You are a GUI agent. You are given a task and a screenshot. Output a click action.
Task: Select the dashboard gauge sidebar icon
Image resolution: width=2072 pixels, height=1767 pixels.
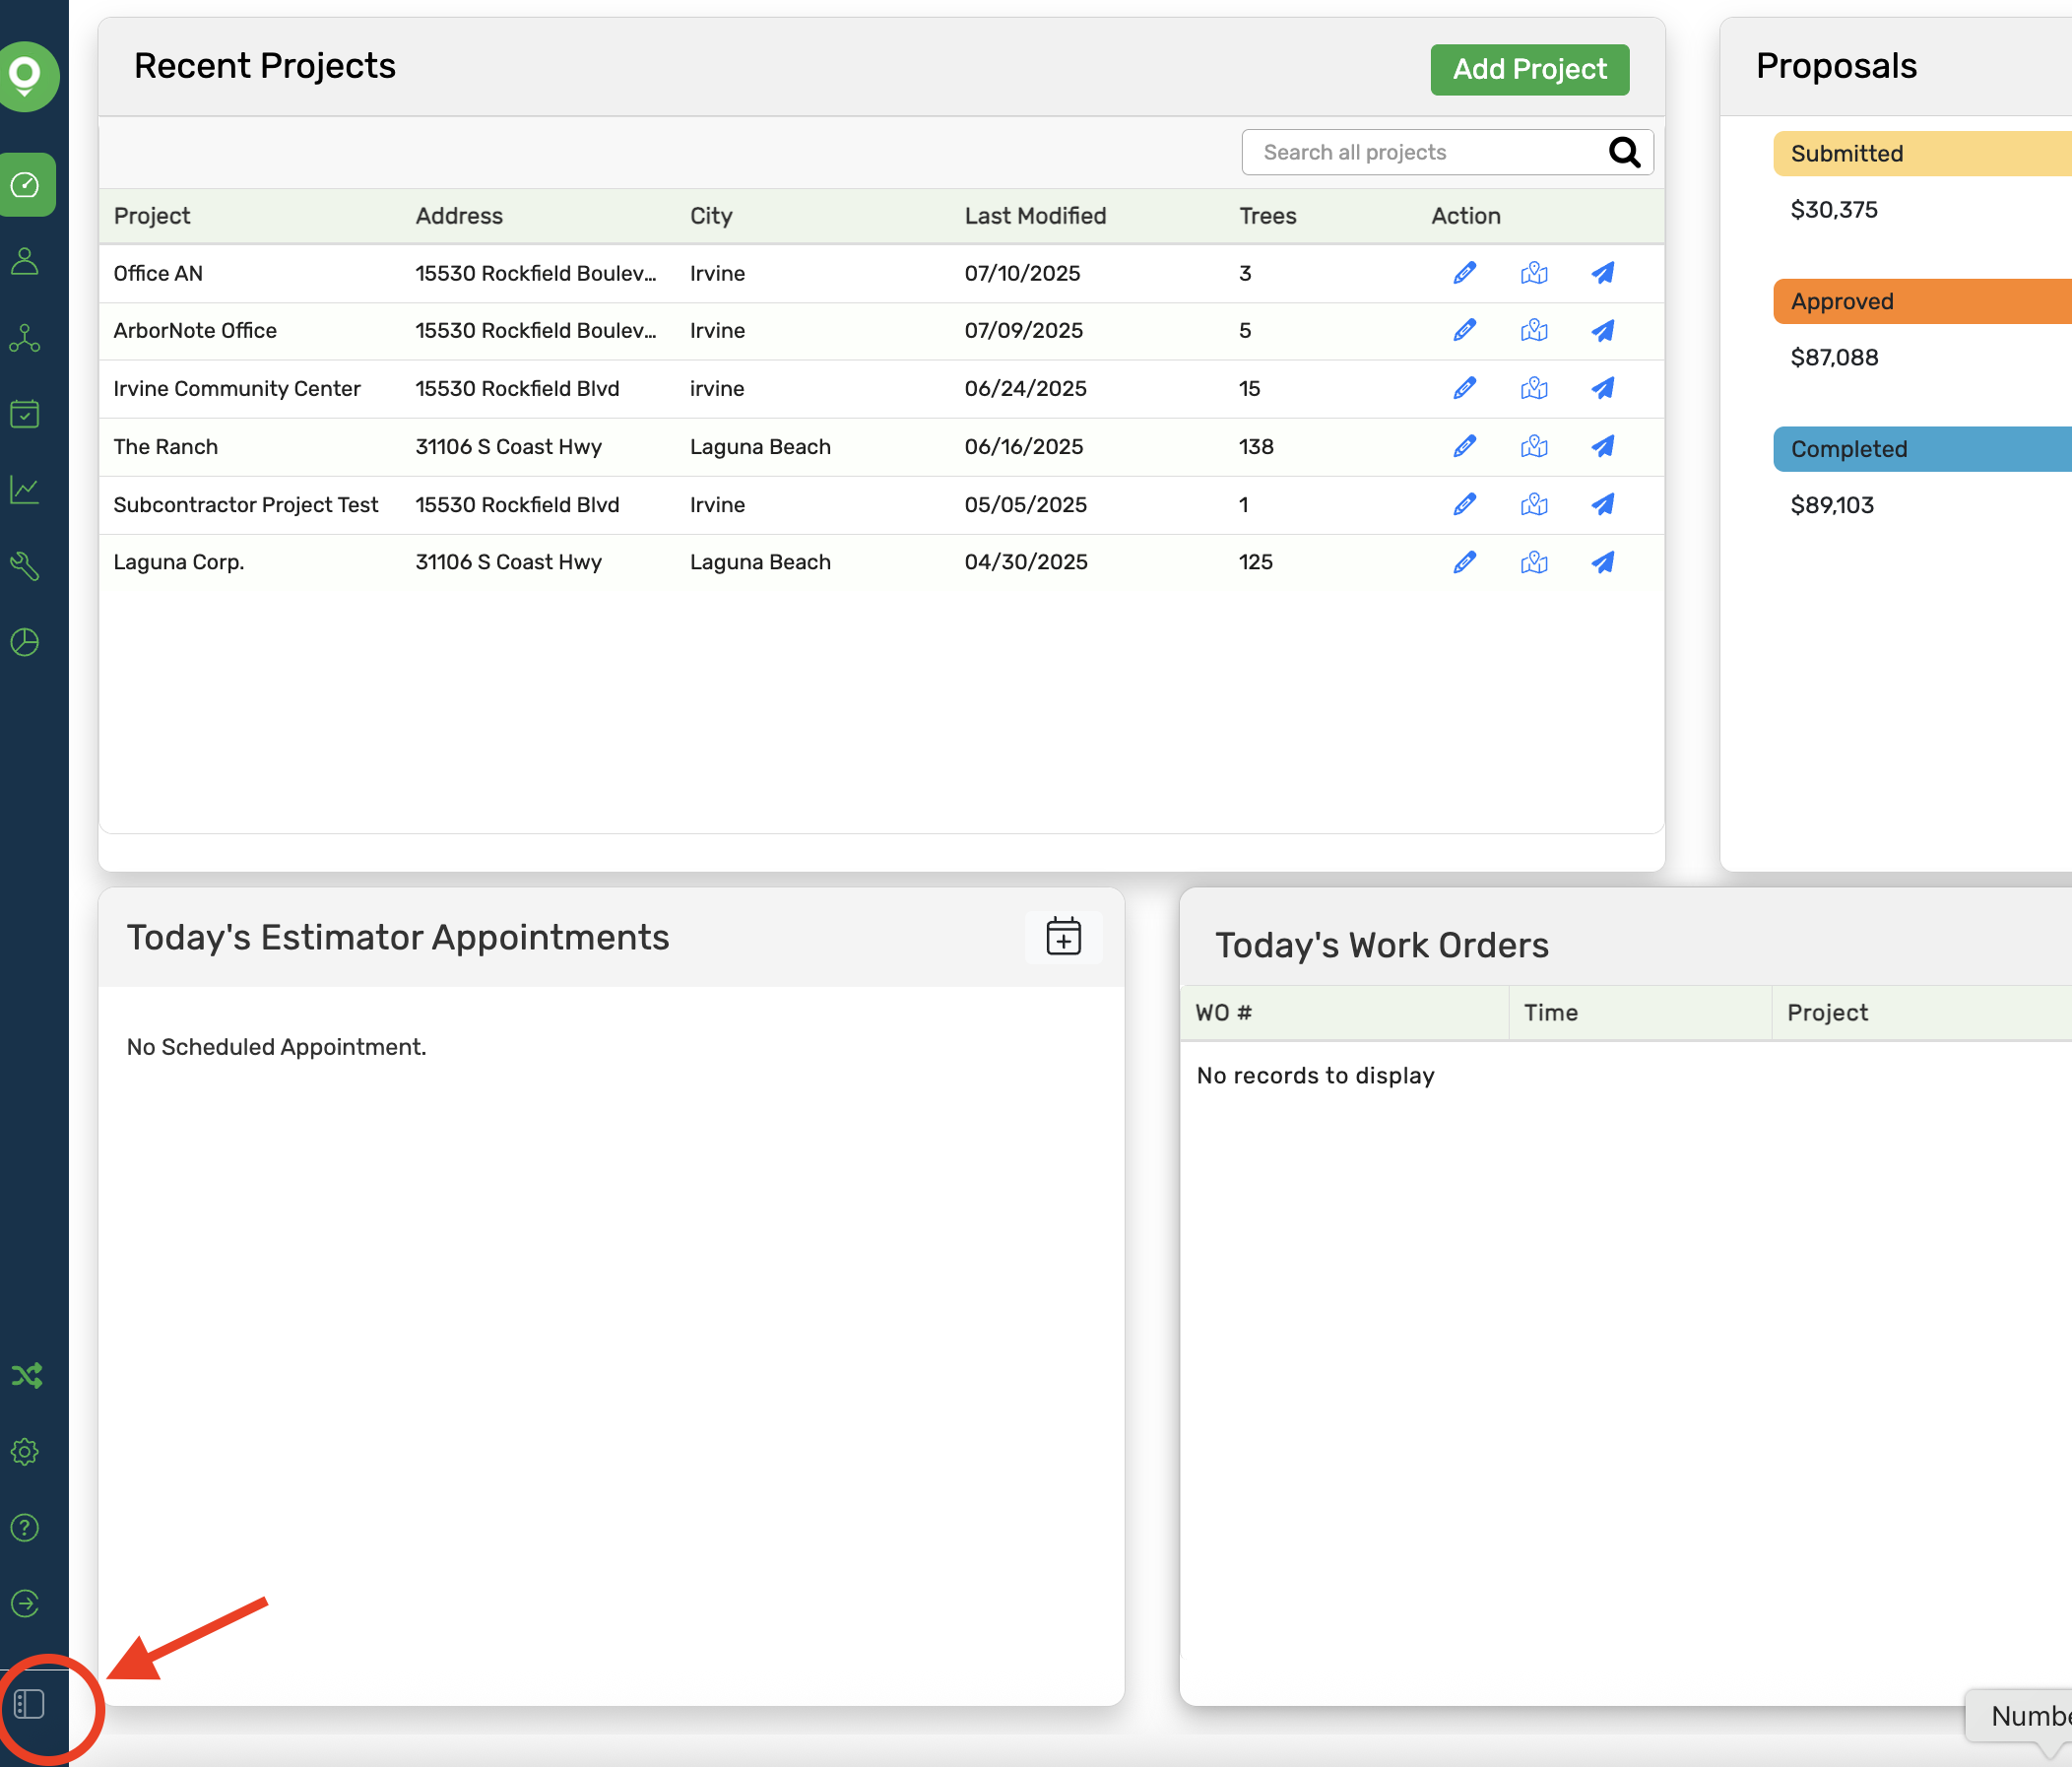pos(25,185)
